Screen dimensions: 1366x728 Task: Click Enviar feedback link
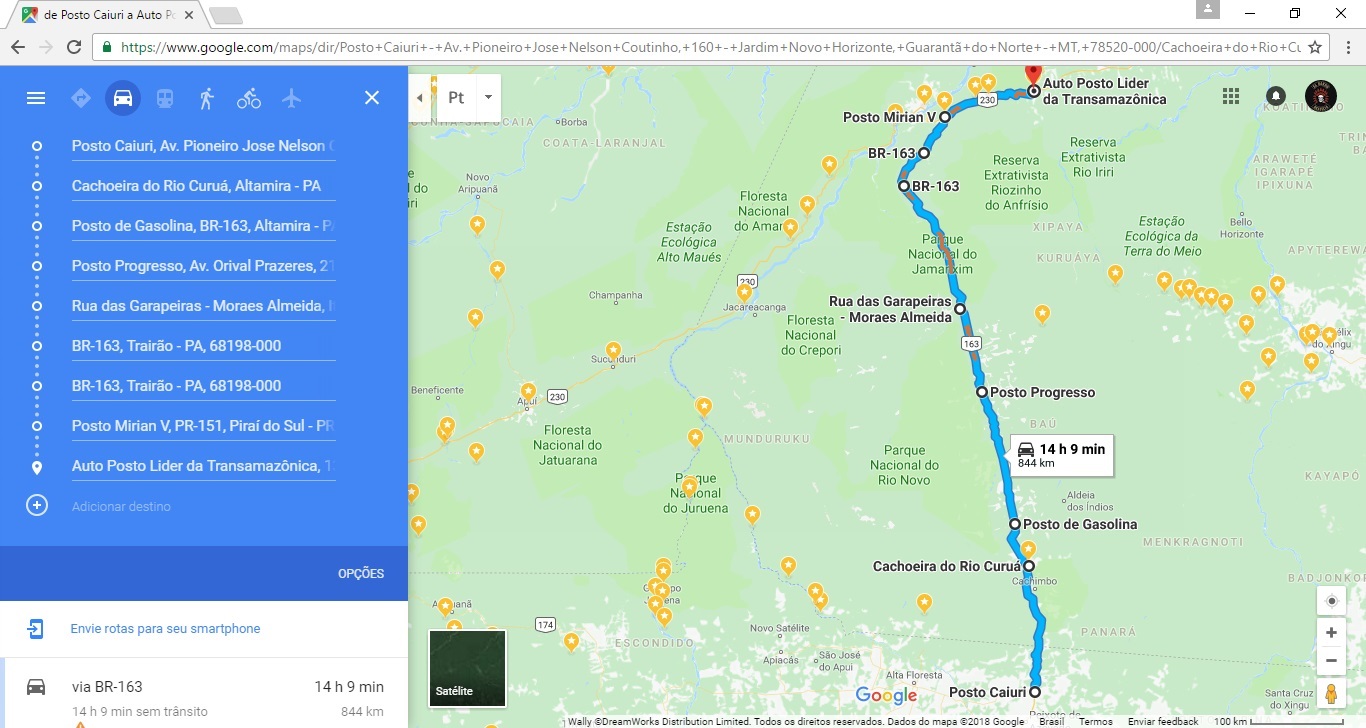pyautogui.click(x=1162, y=721)
